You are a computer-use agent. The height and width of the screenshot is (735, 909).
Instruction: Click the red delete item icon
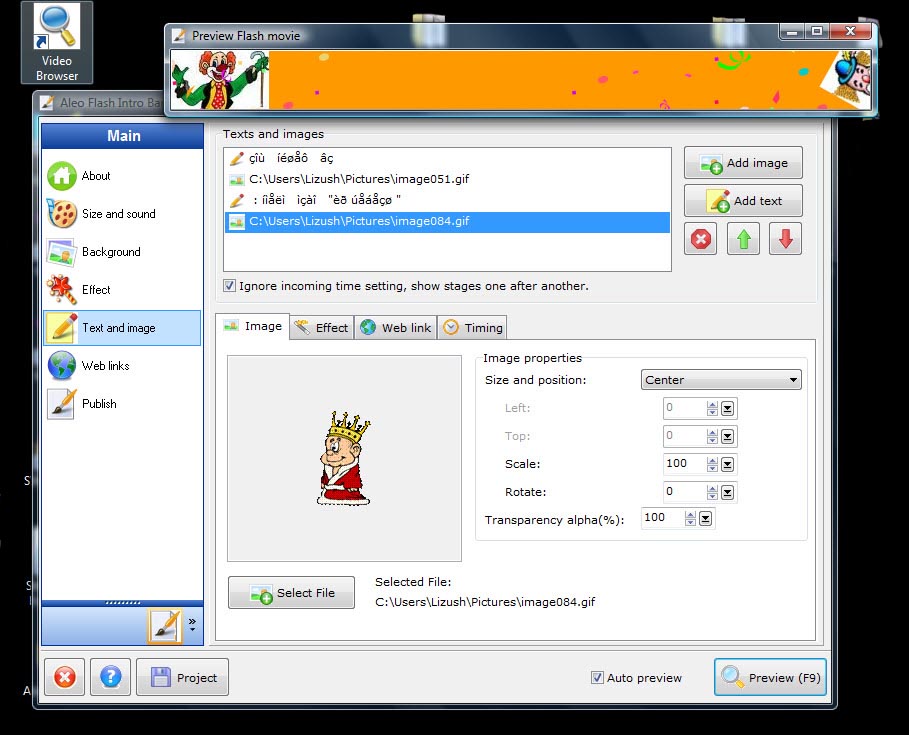coord(701,240)
